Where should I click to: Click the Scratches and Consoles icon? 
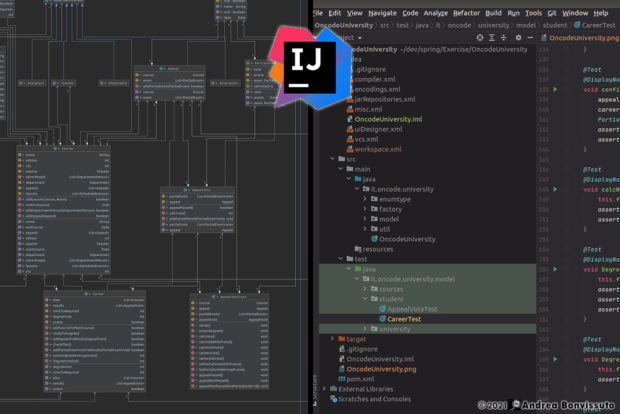coord(334,399)
